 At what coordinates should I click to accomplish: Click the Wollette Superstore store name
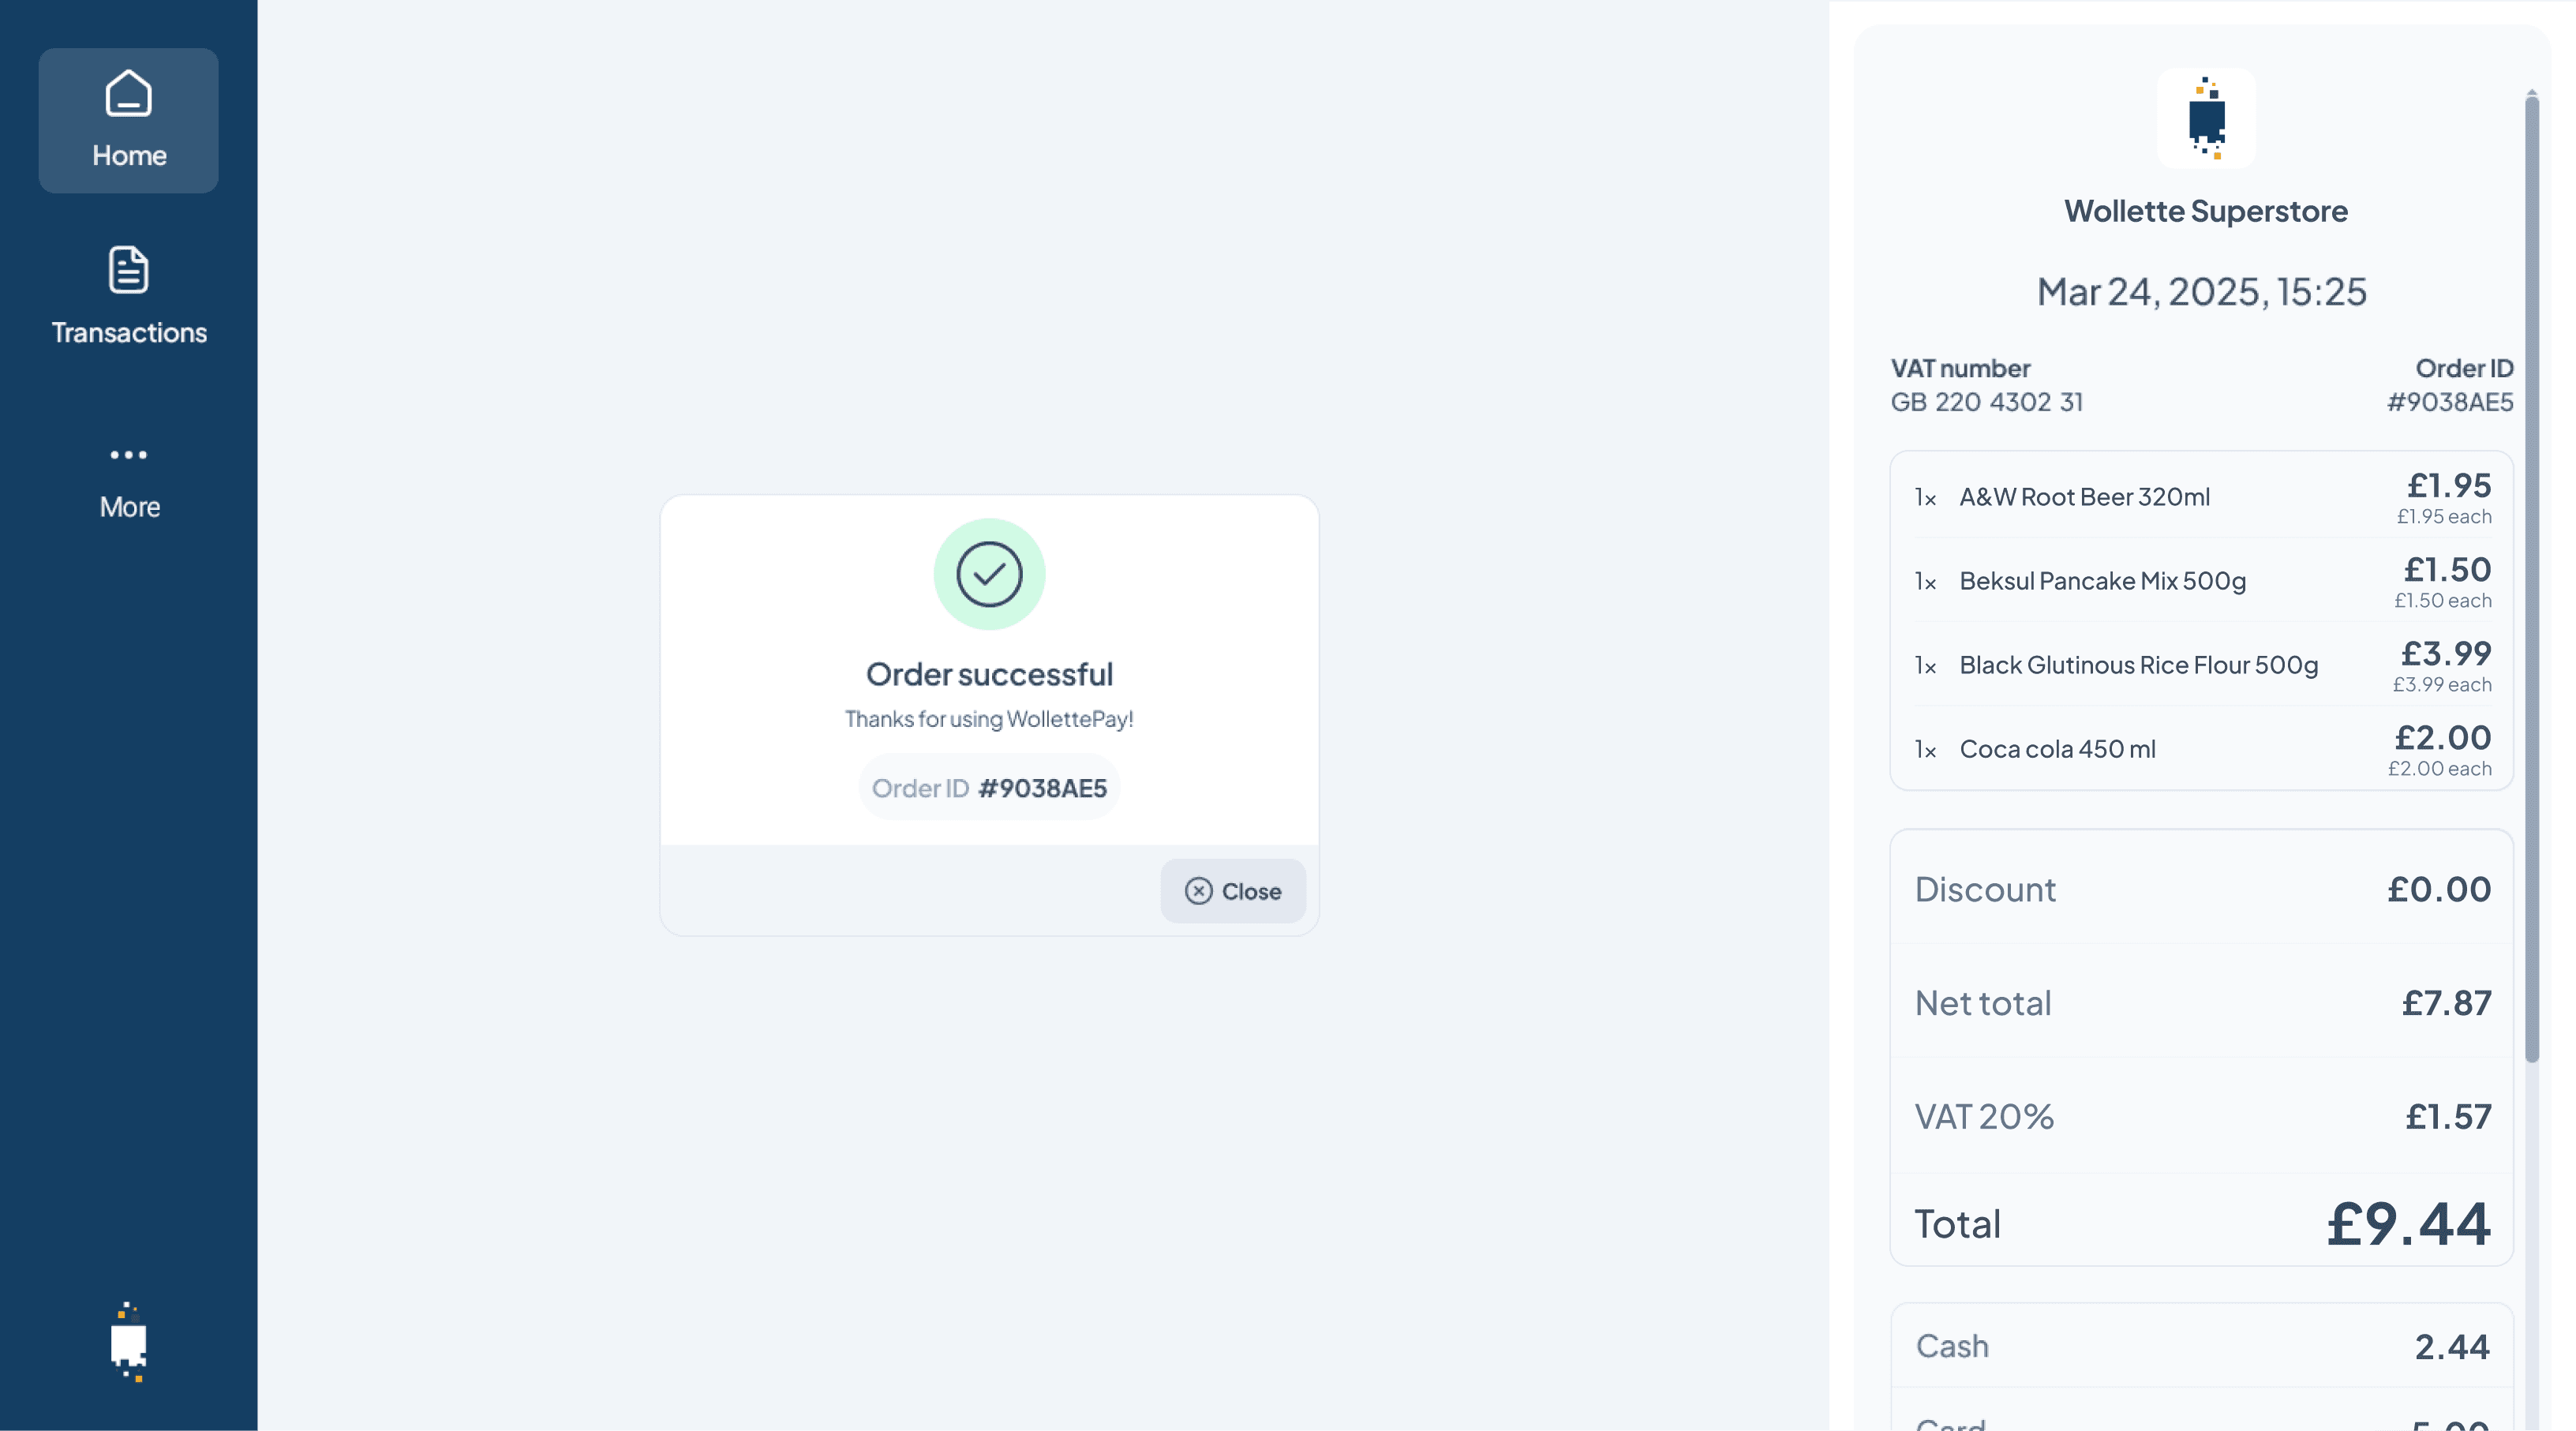[2206, 211]
